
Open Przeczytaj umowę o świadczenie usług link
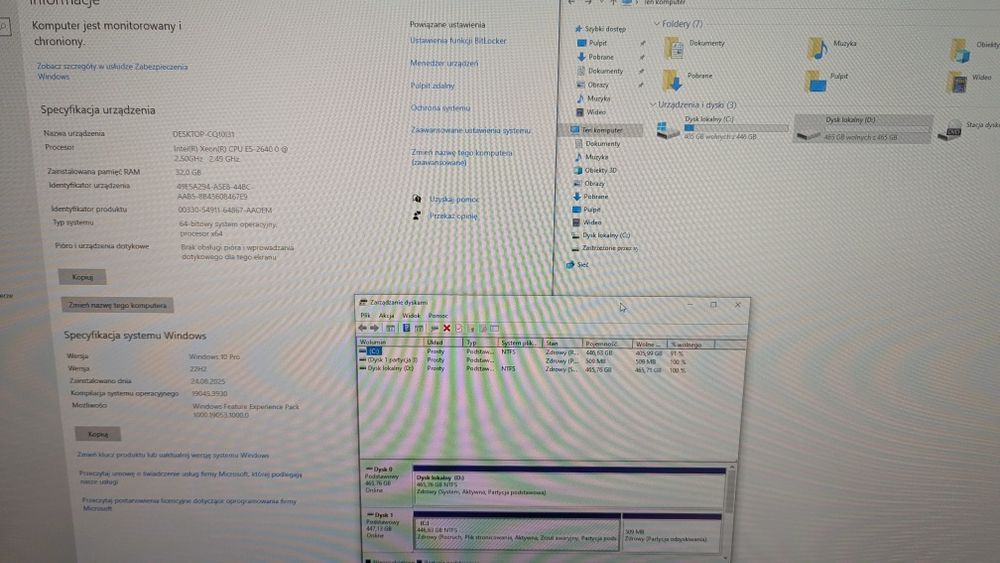[x=191, y=478]
